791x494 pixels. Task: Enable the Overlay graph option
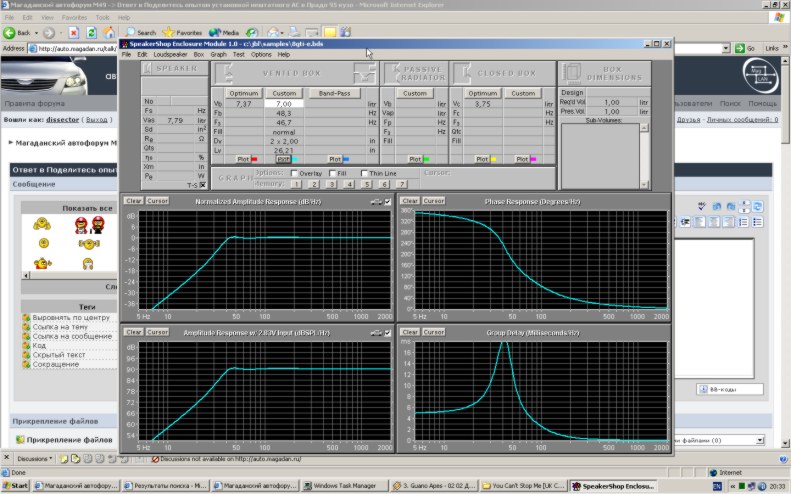(x=293, y=173)
